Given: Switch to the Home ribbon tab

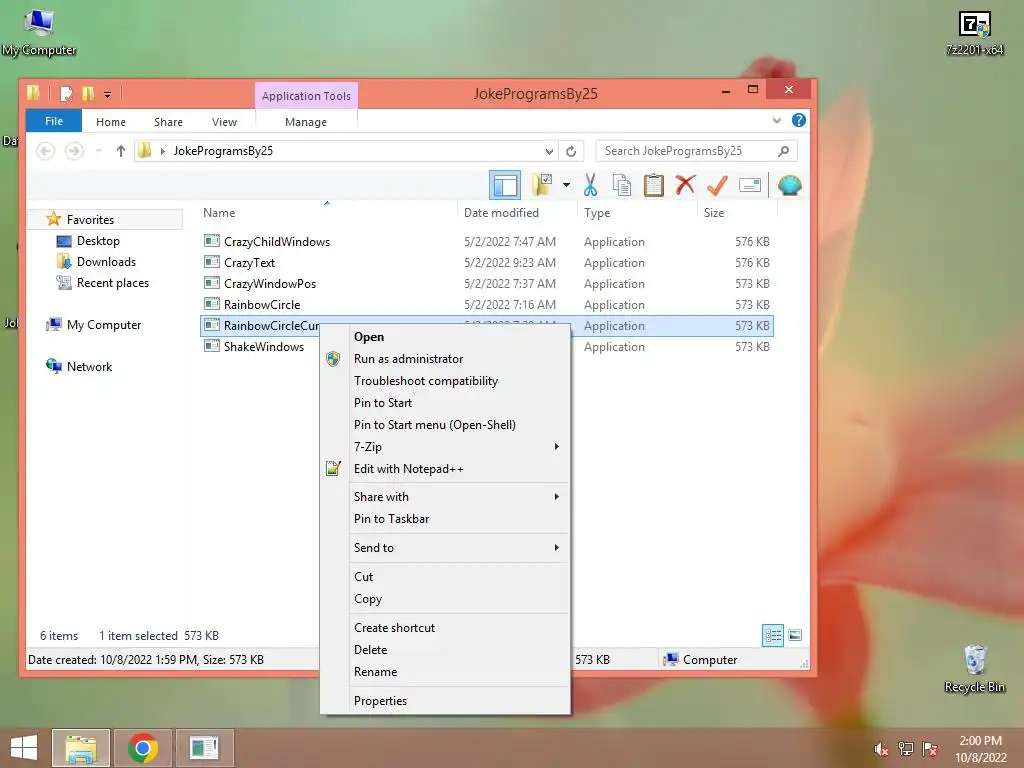Looking at the screenshot, I should click(111, 122).
